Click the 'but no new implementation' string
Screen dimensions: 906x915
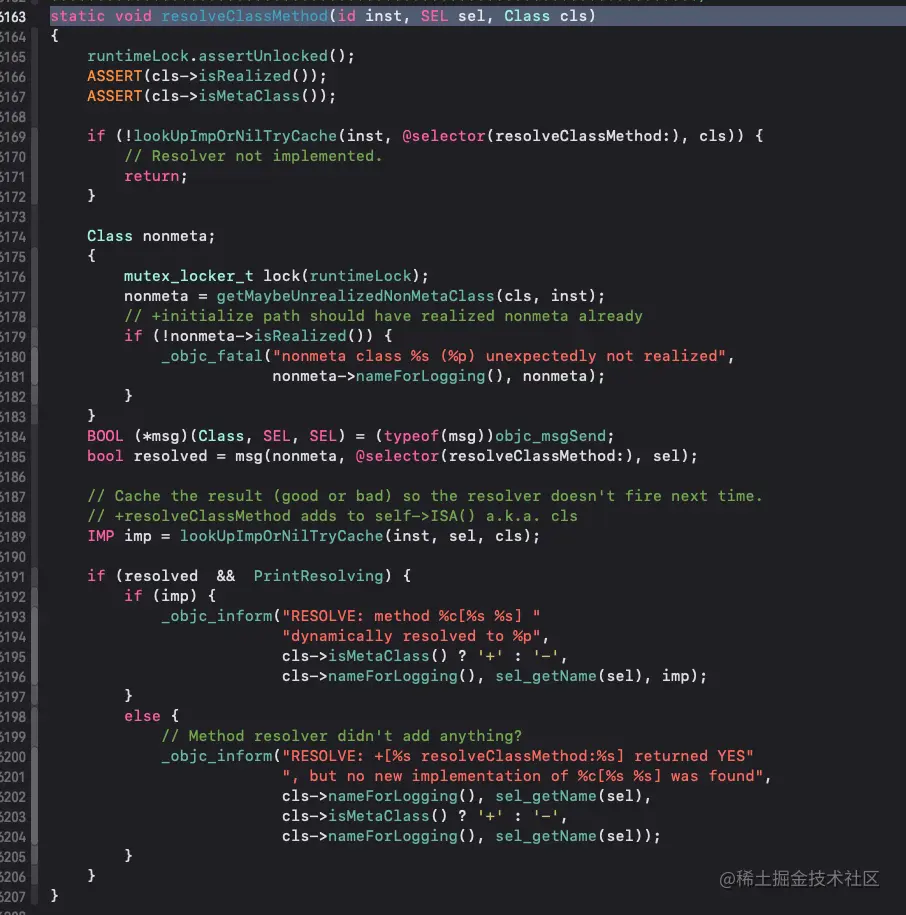tap(523, 776)
